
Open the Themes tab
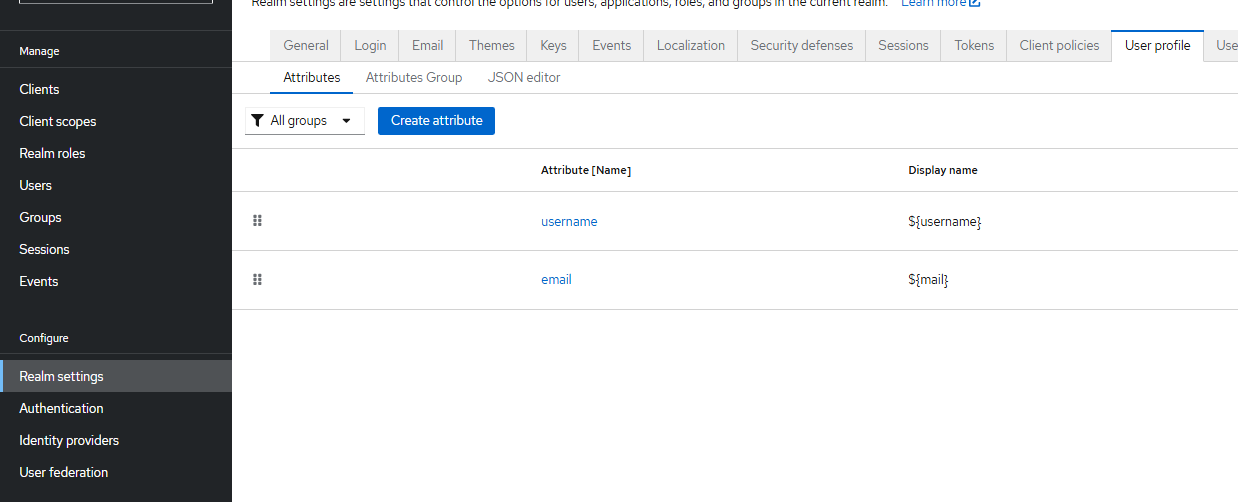(x=492, y=45)
